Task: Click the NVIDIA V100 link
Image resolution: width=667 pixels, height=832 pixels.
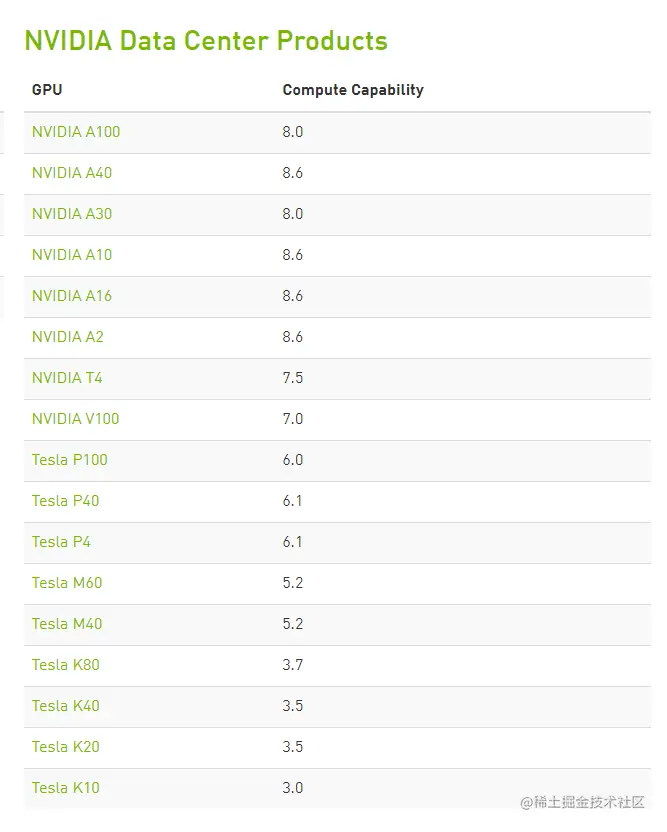Action: 76,419
